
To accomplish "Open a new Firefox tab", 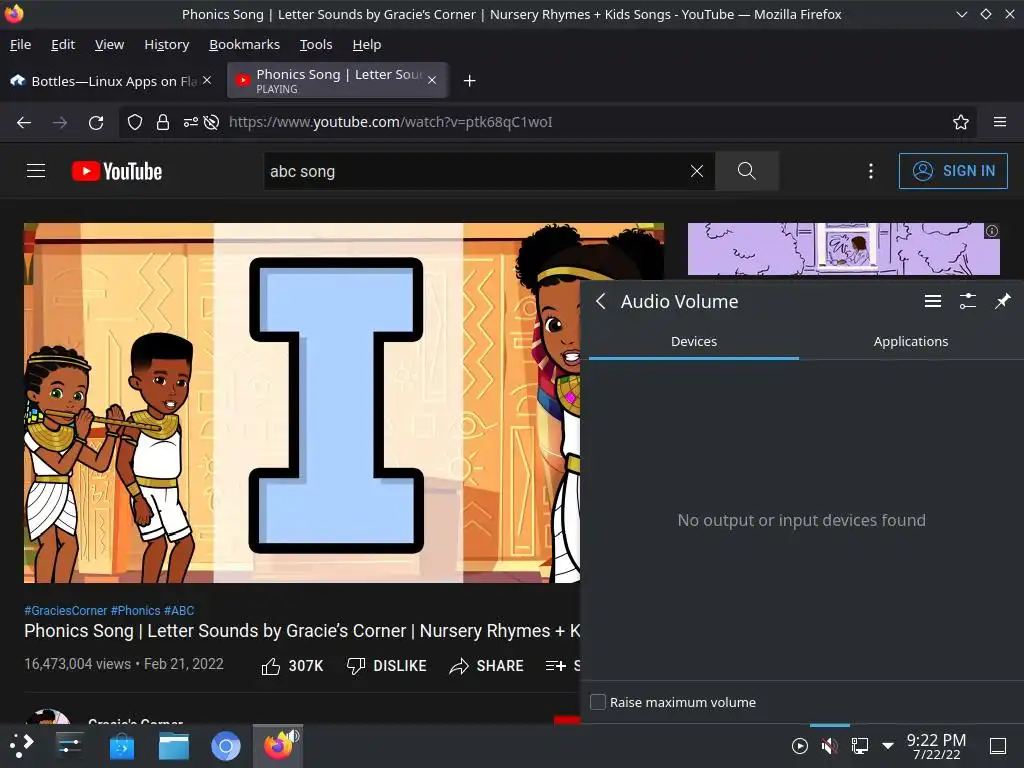I will pyautogui.click(x=469, y=80).
